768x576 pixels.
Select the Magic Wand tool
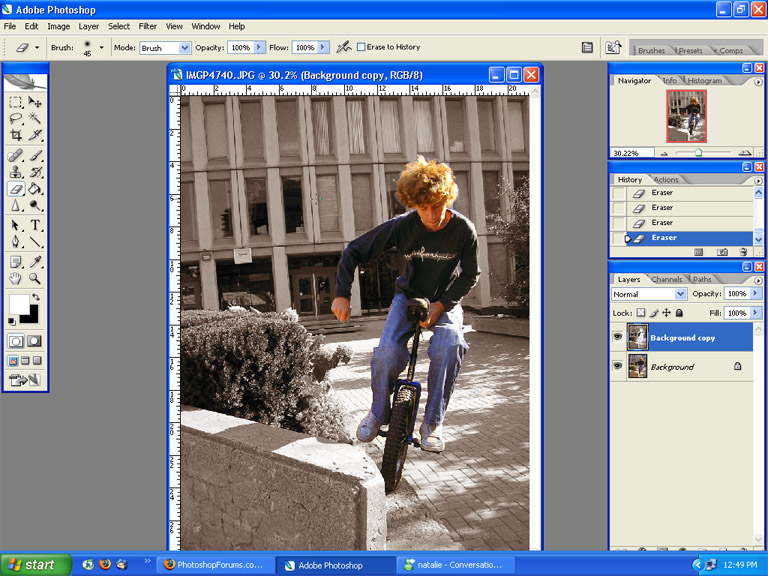click(35, 118)
